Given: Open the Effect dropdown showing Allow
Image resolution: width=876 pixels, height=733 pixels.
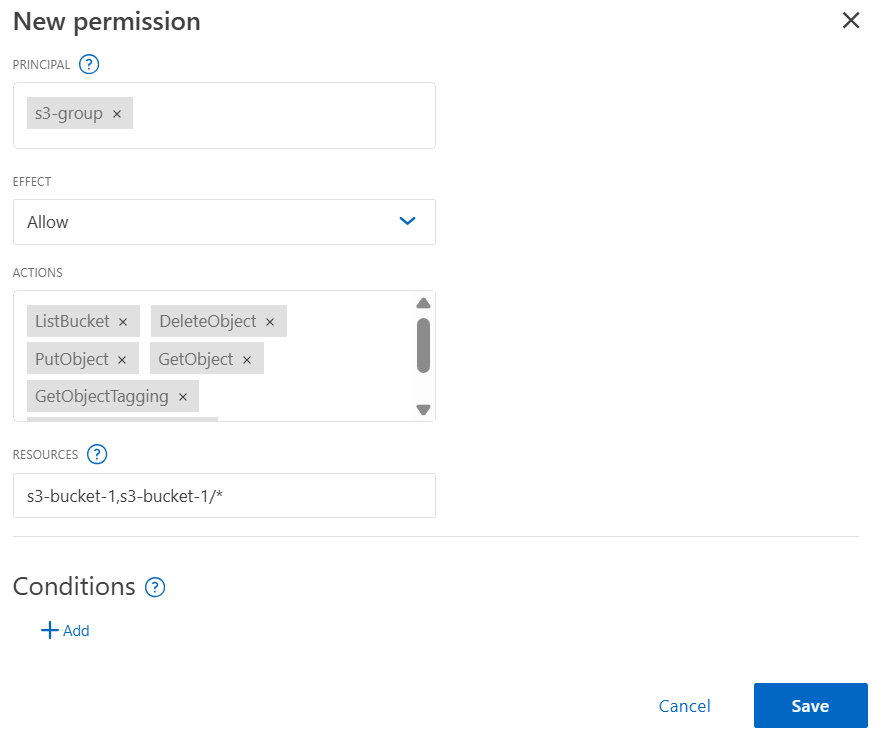Looking at the screenshot, I should (x=224, y=222).
